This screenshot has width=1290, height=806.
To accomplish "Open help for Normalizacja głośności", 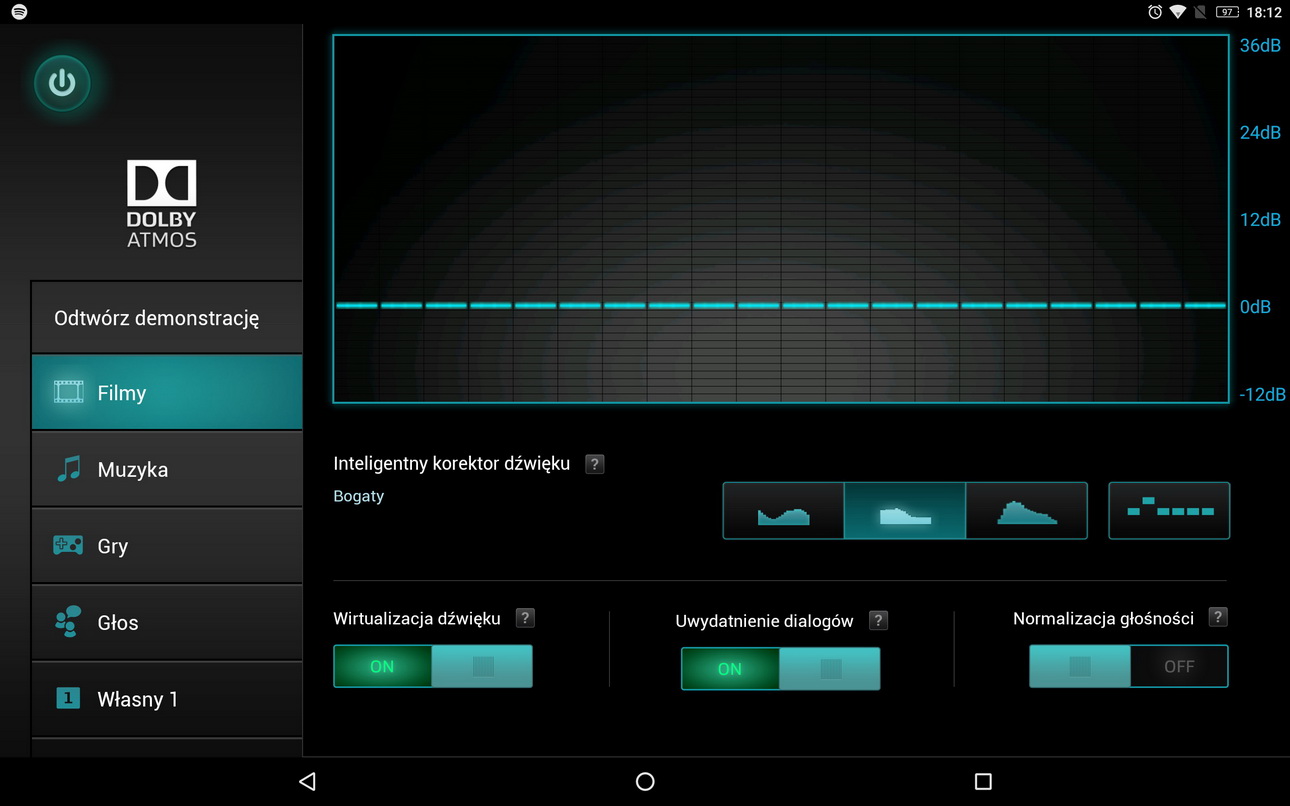I will click(x=1217, y=617).
